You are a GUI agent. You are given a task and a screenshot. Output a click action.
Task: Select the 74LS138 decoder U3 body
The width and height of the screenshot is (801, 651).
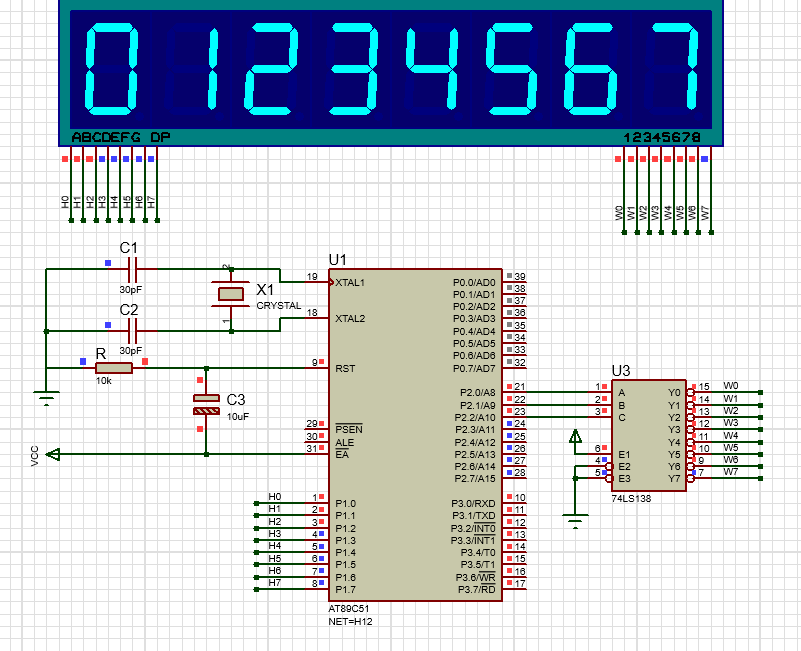pyautogui.click(x=649, y=435)
